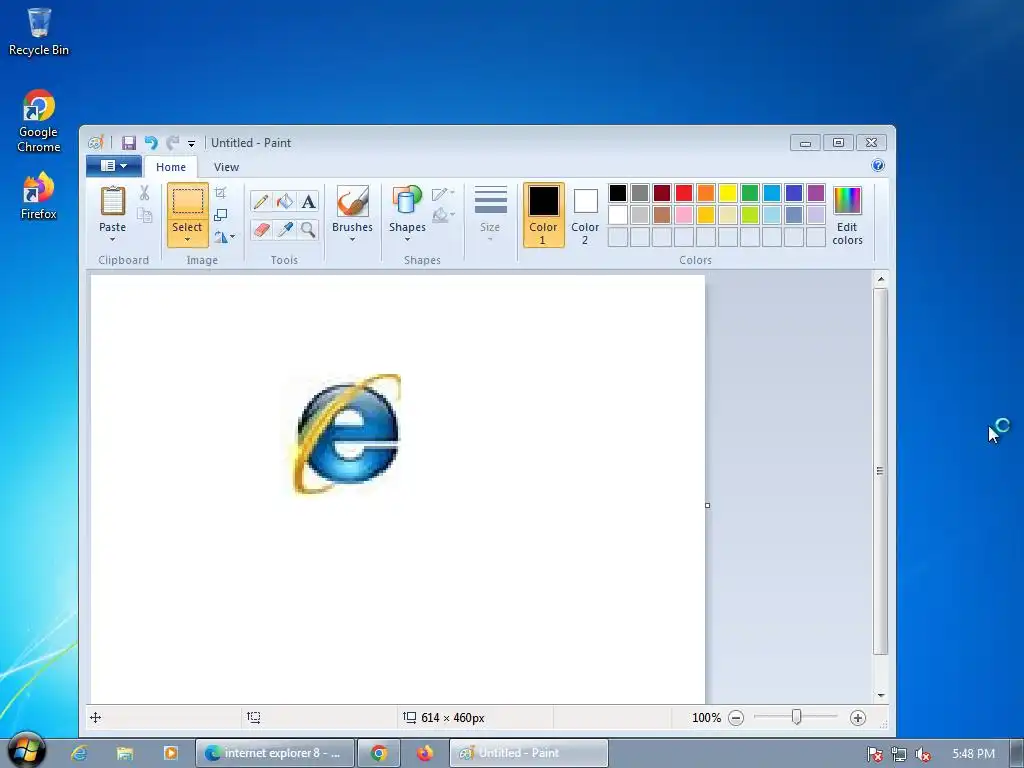Open Paint Help question mark icon
1024x768 pixels.
pos(878,165)
